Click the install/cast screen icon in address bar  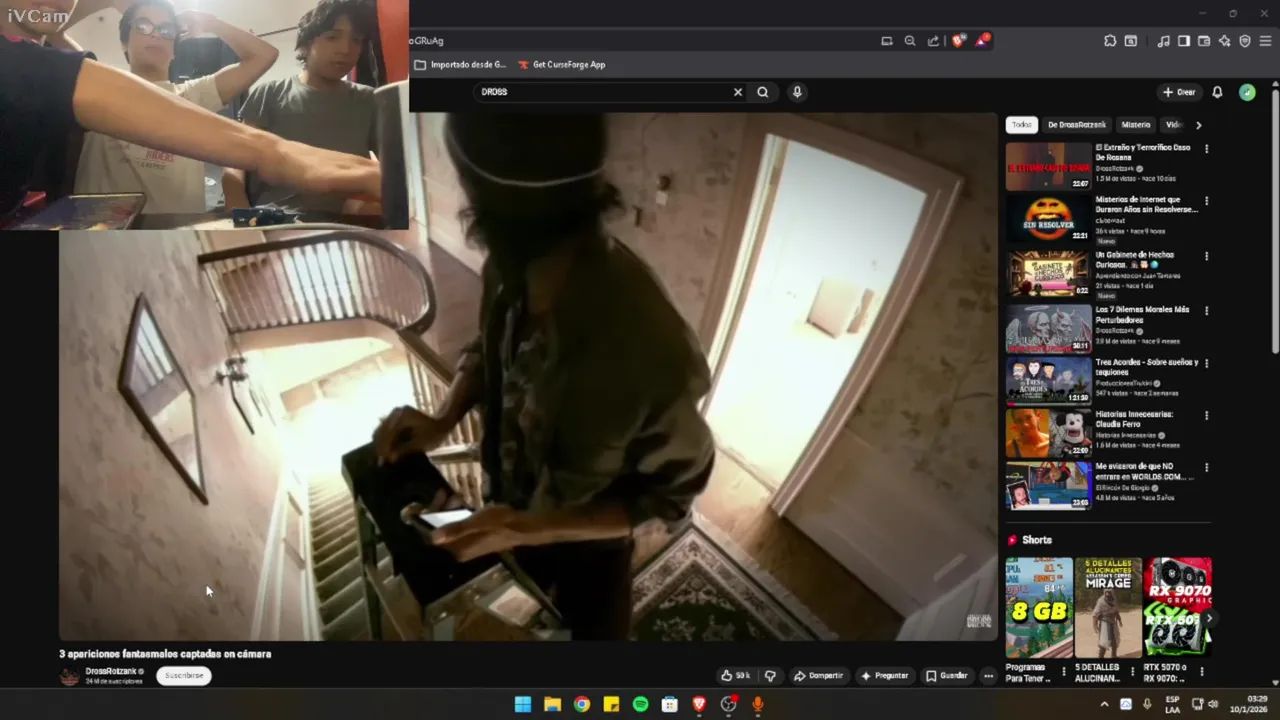coord(887,41)
